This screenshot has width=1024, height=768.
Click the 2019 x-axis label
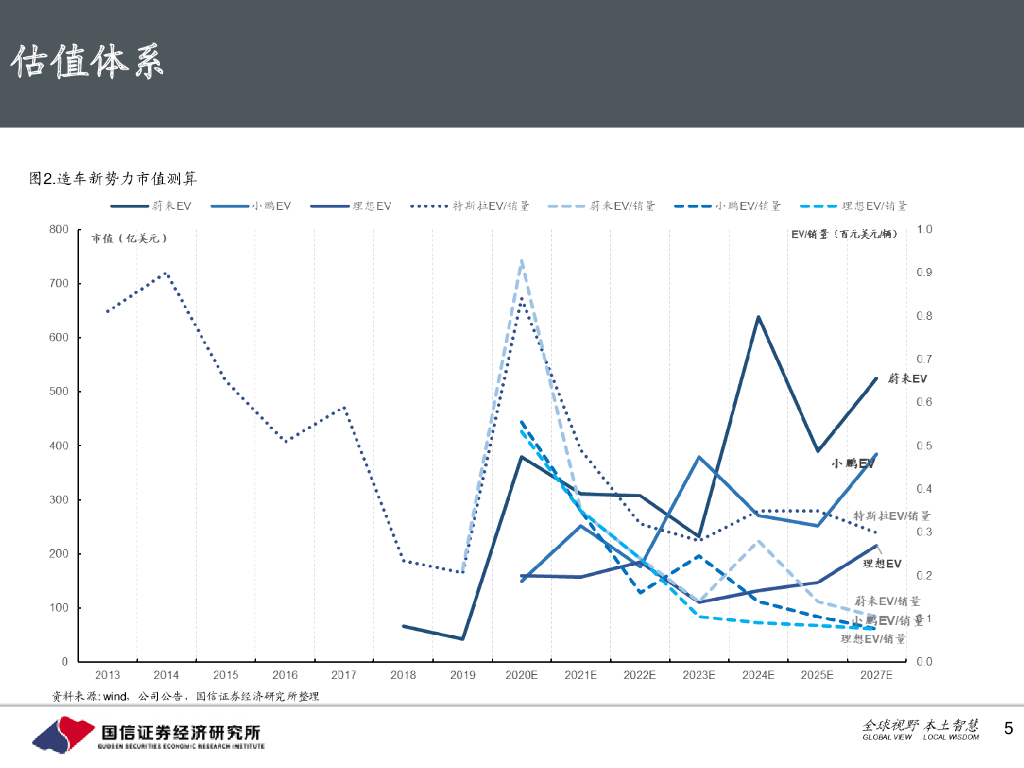(462, 675)
